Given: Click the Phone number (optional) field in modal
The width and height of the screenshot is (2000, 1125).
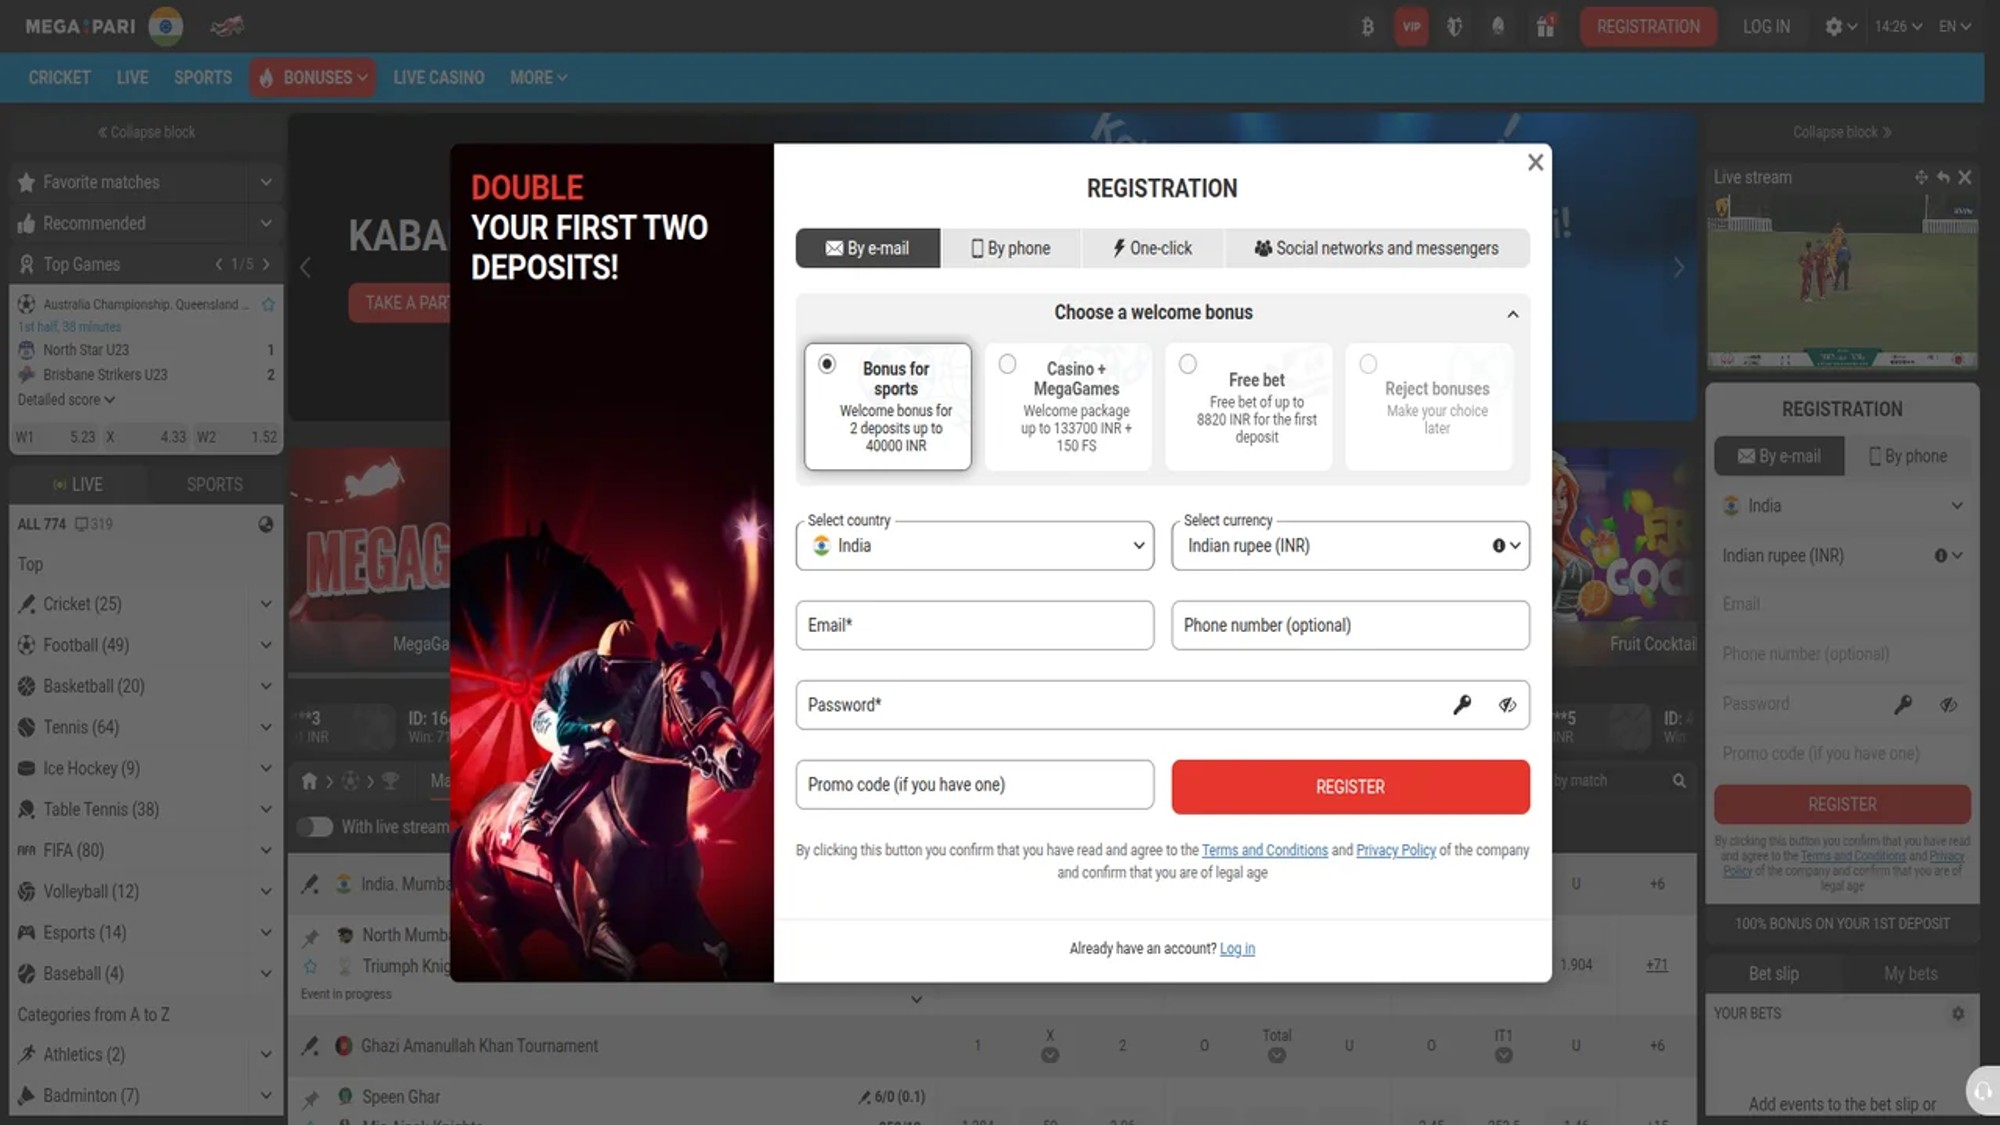Looking at the screenshot, I should (x=1350, y=625).
